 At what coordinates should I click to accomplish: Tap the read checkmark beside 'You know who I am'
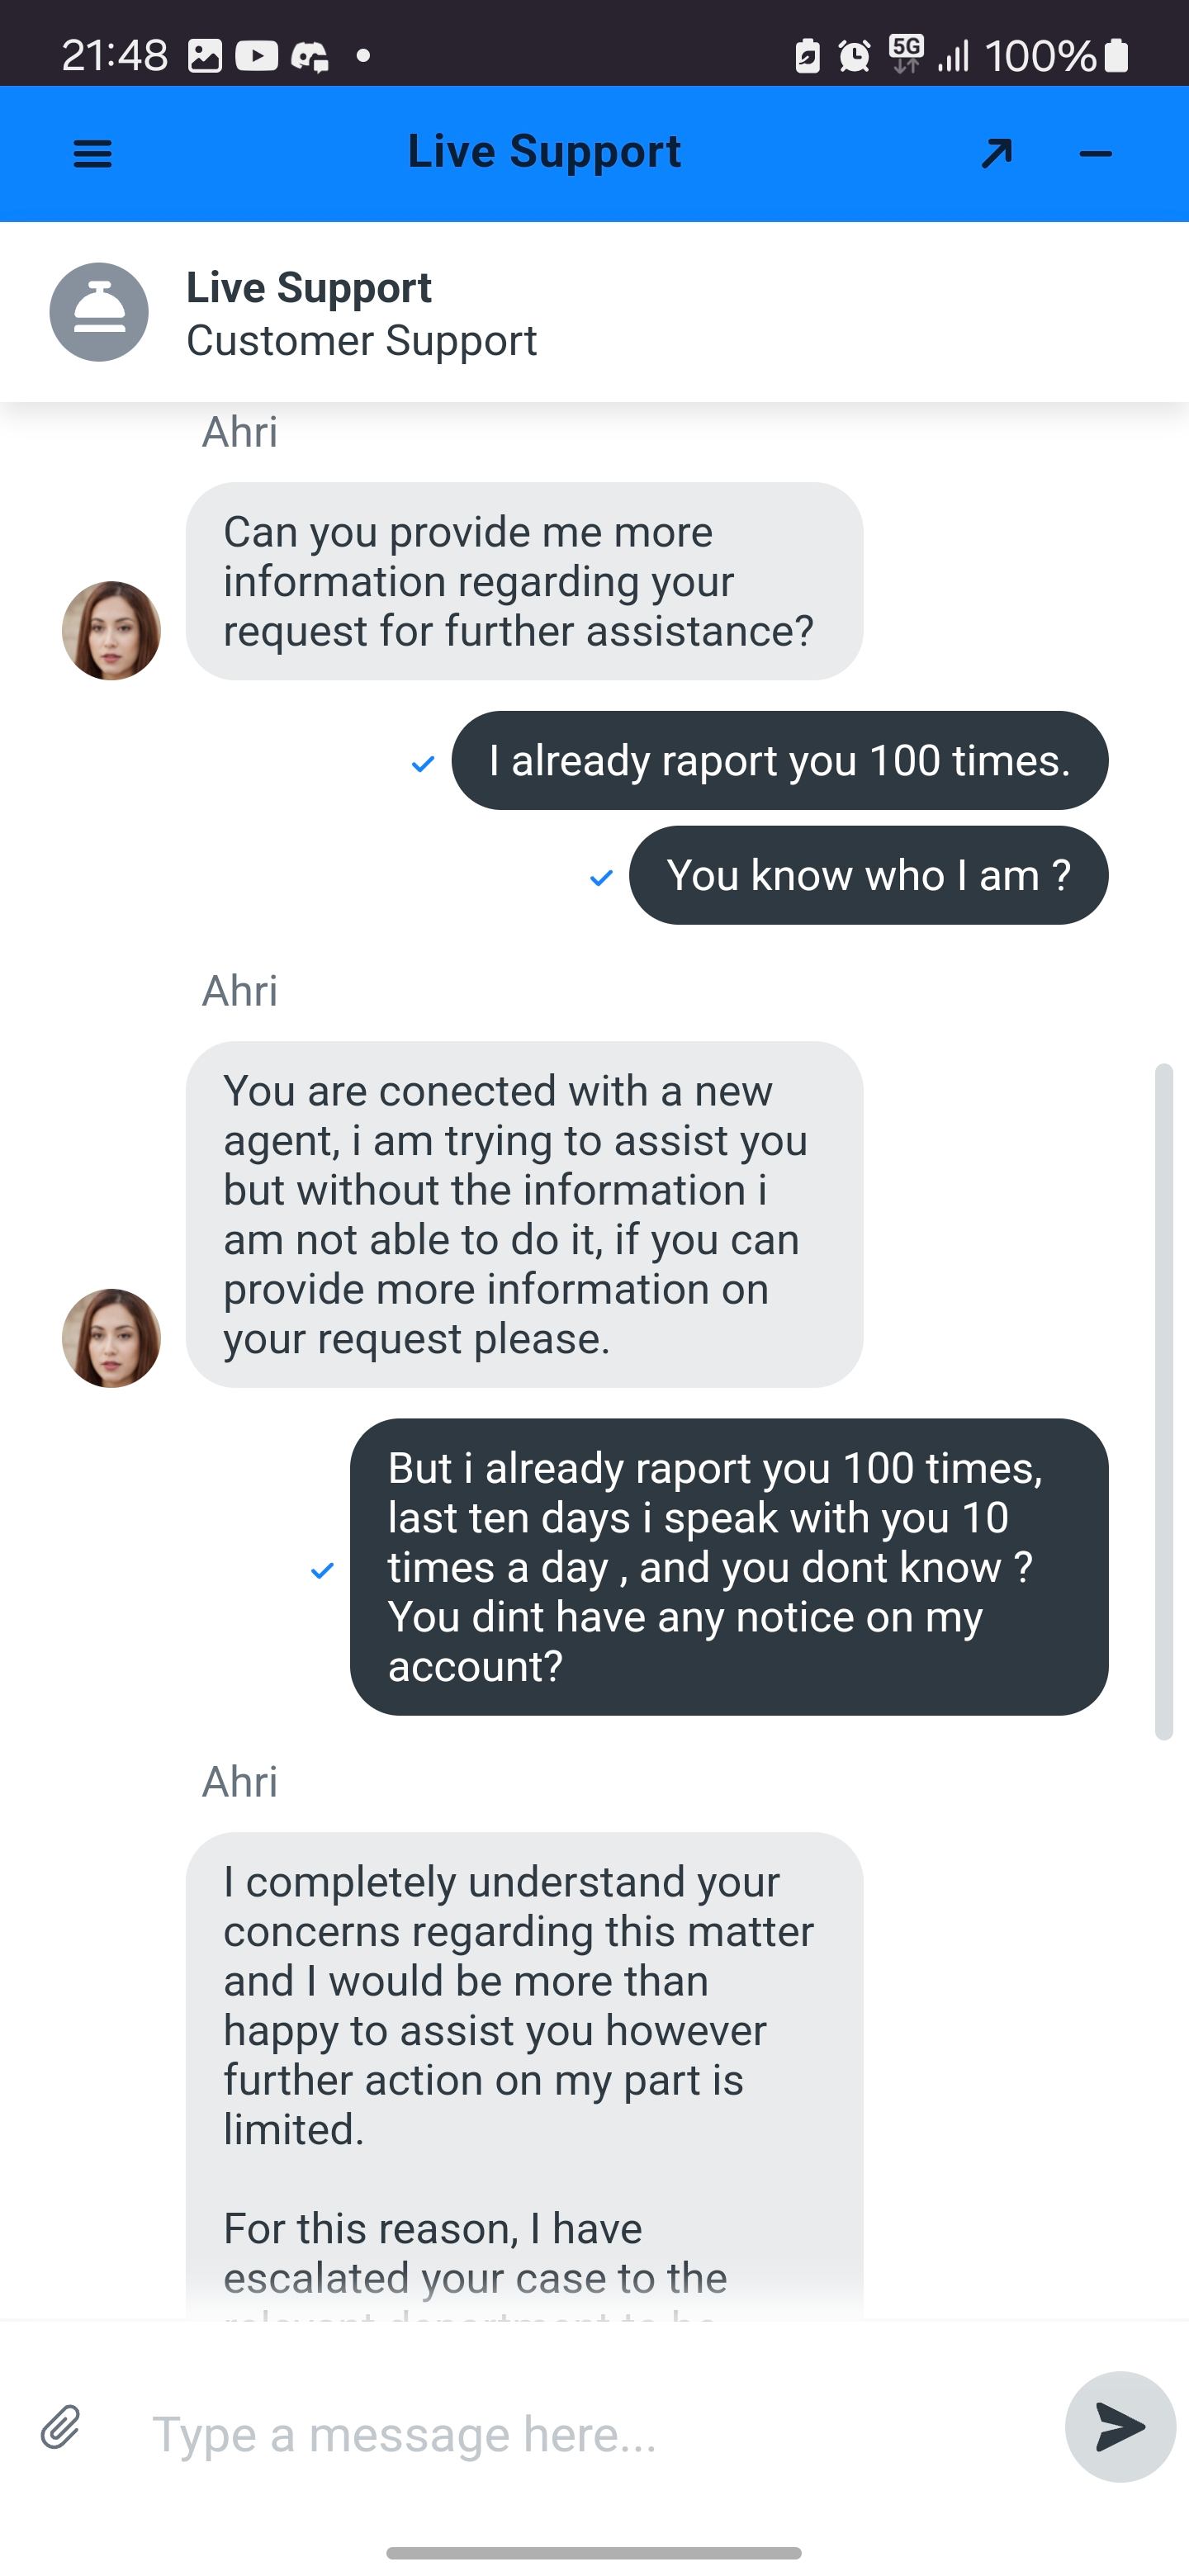[601, 878]
